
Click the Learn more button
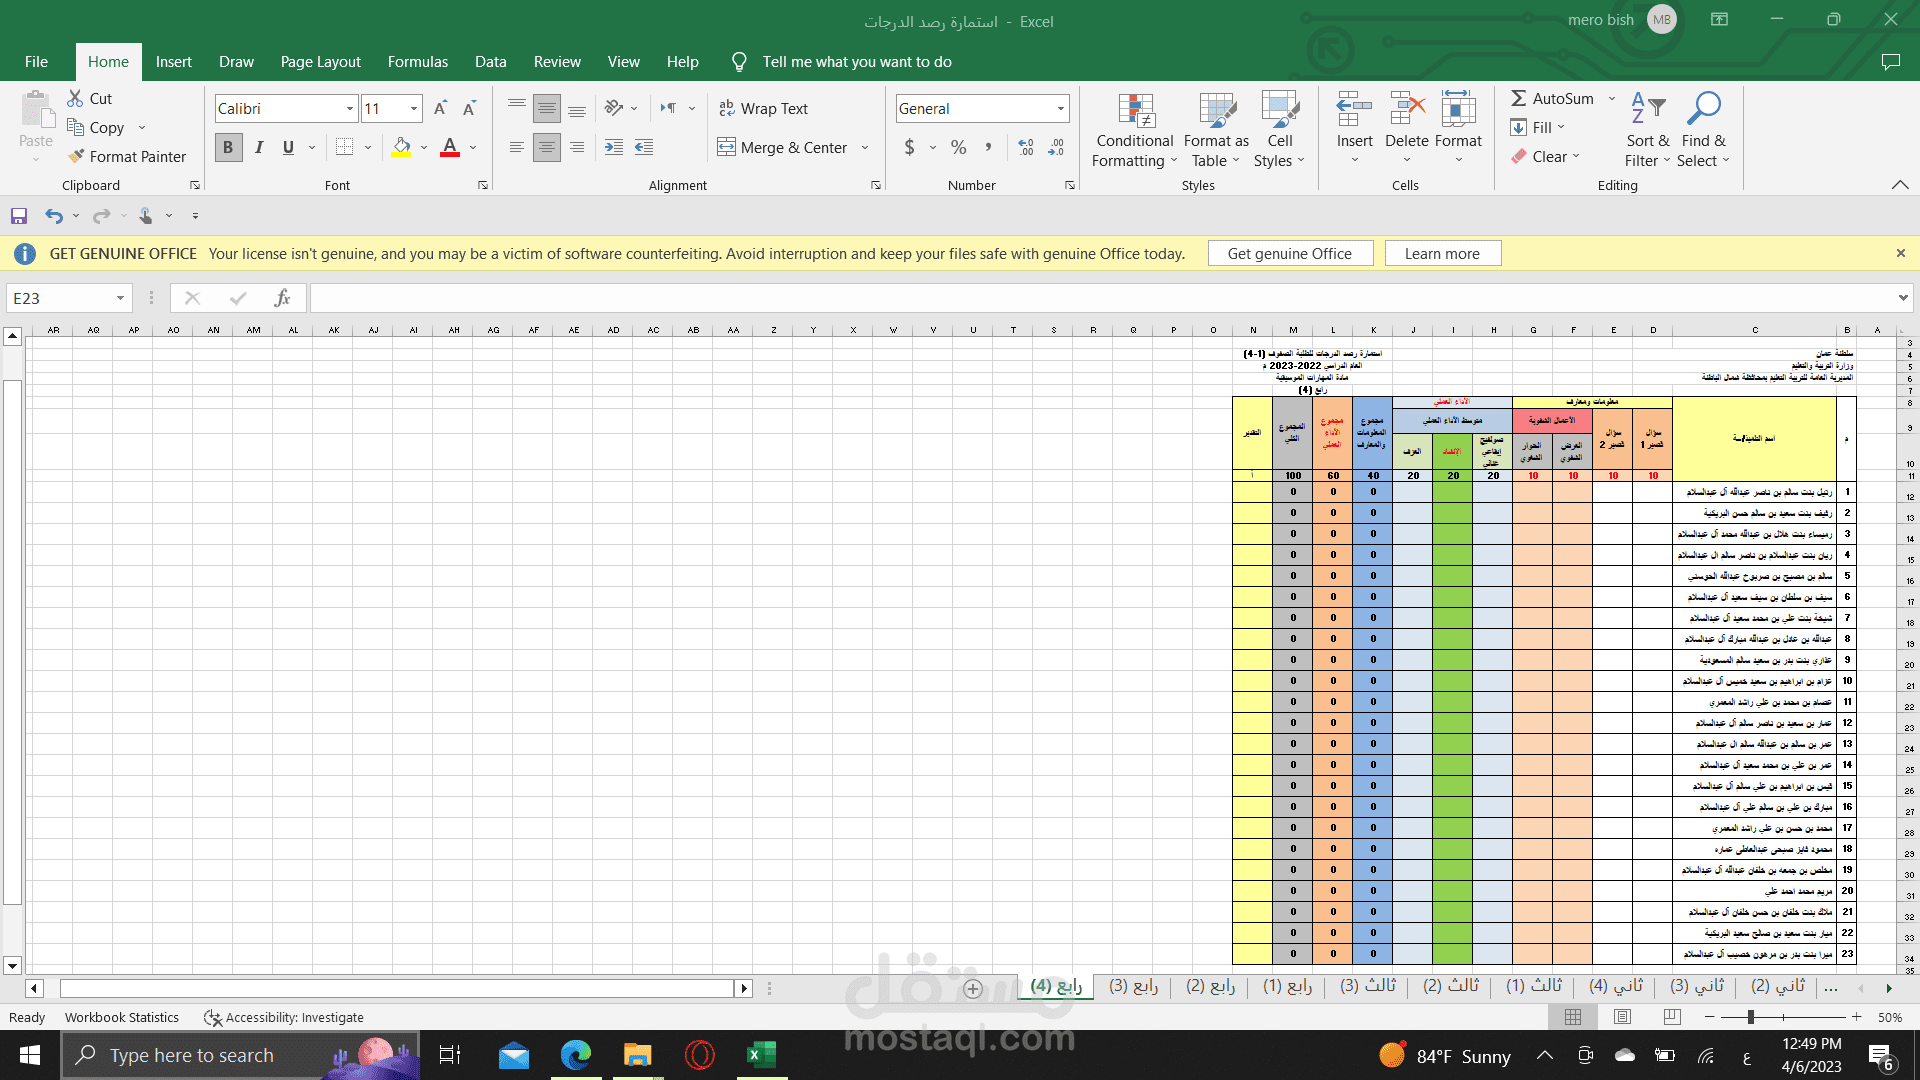click(x=1441, y=254)
